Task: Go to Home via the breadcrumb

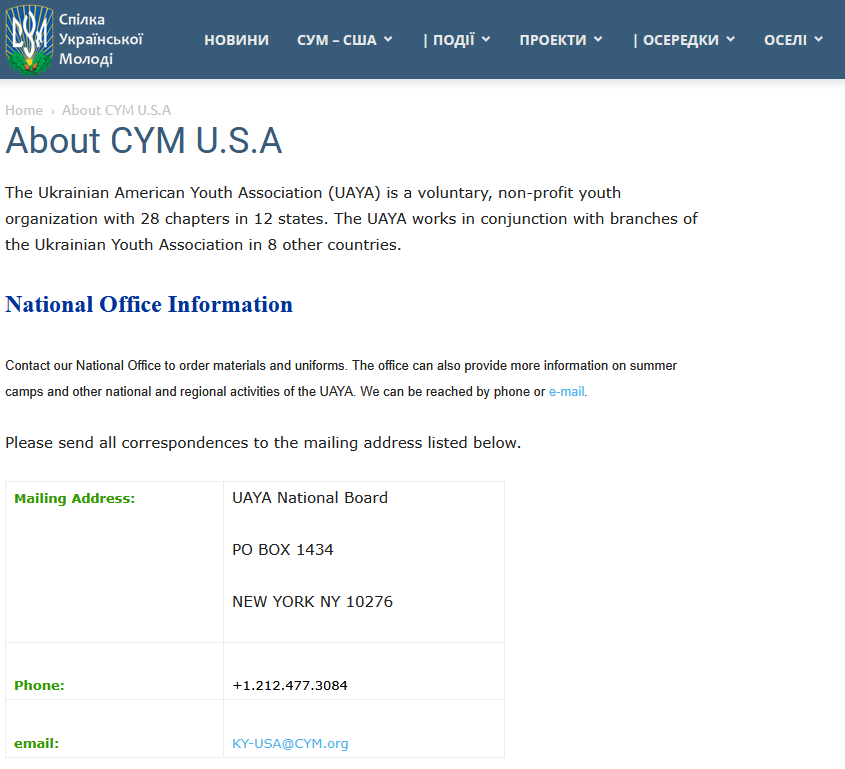Action: tap(24, 110)
